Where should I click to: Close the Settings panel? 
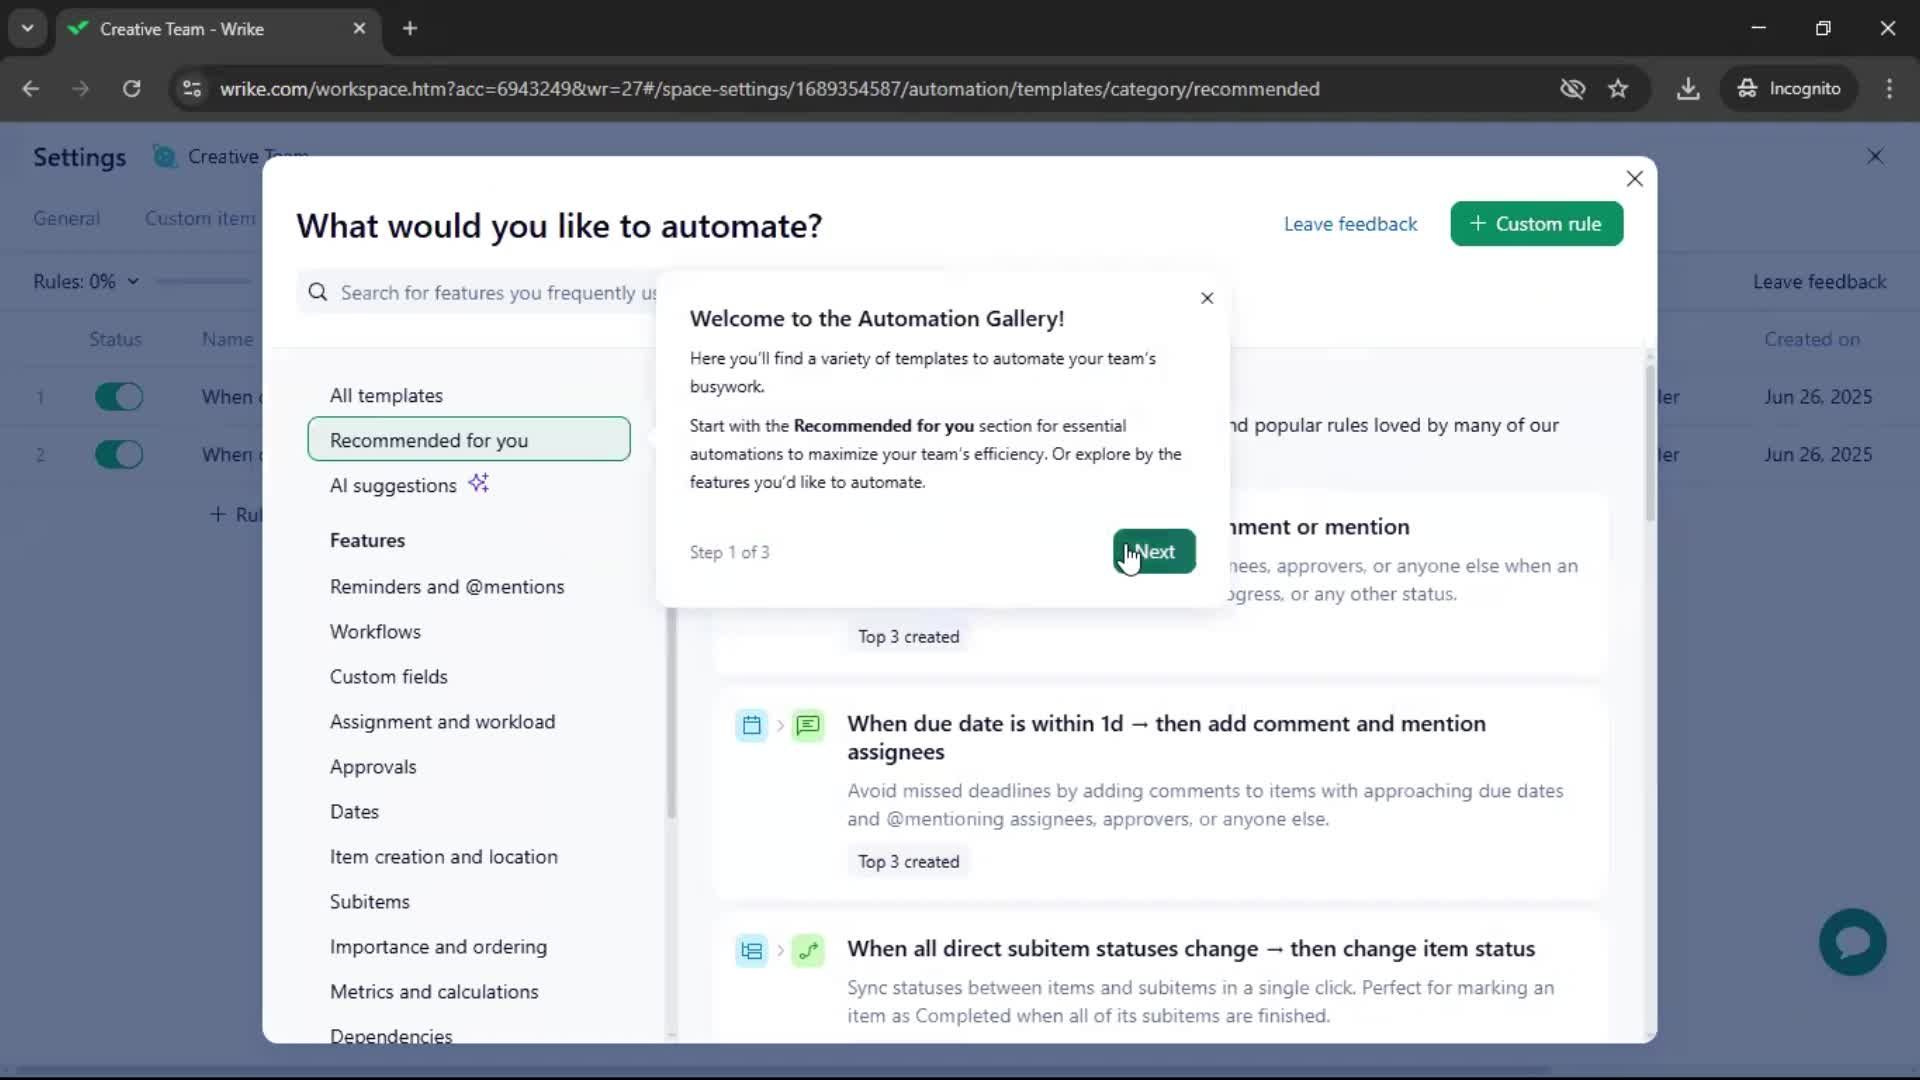coord(1875,156)
